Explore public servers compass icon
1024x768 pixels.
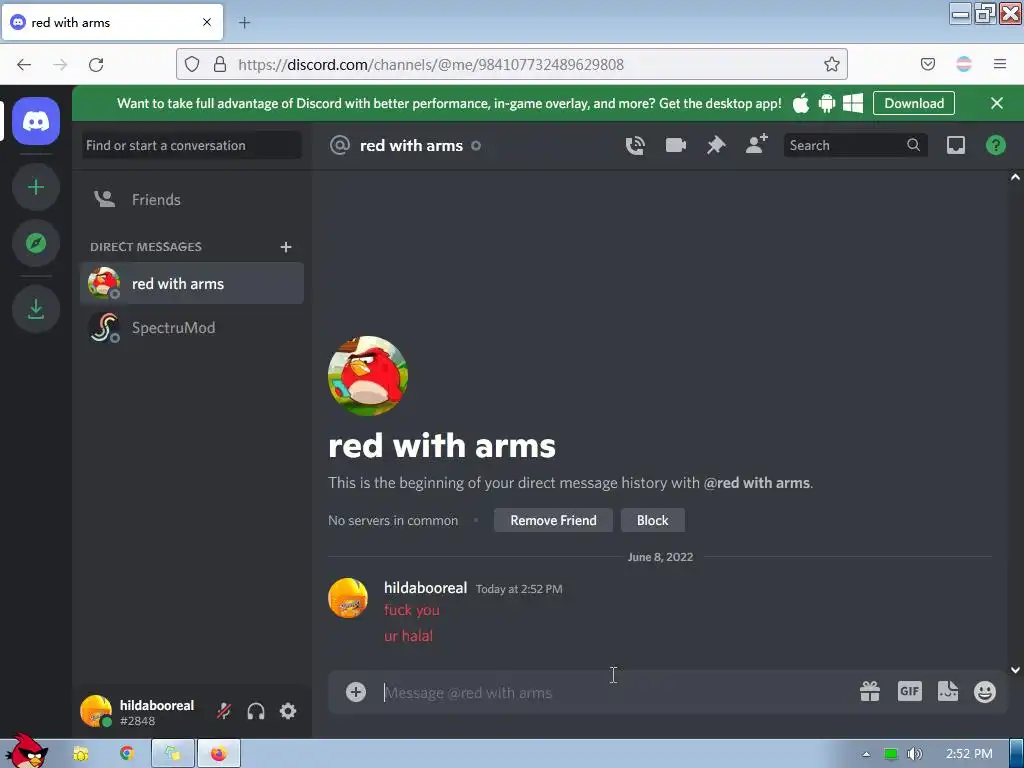36,243
